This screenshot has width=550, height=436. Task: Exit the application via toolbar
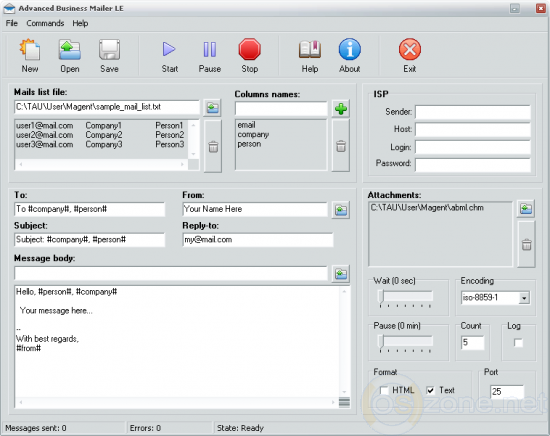(x=409, y=56)
